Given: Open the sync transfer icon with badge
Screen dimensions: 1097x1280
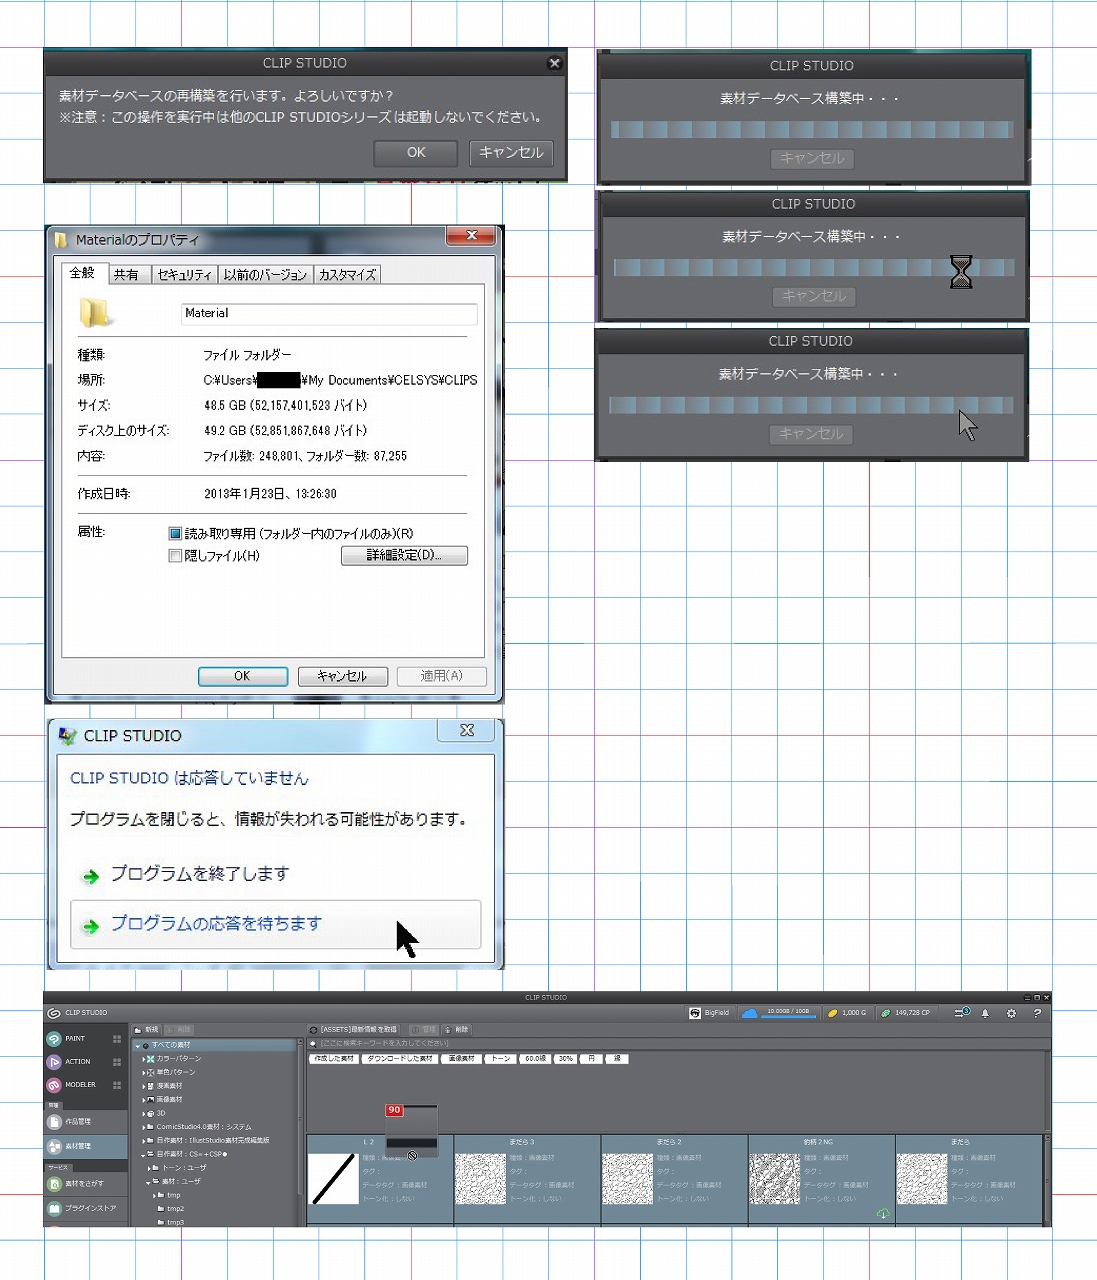Looking at the screenshot, I should tap(962, 1013).
